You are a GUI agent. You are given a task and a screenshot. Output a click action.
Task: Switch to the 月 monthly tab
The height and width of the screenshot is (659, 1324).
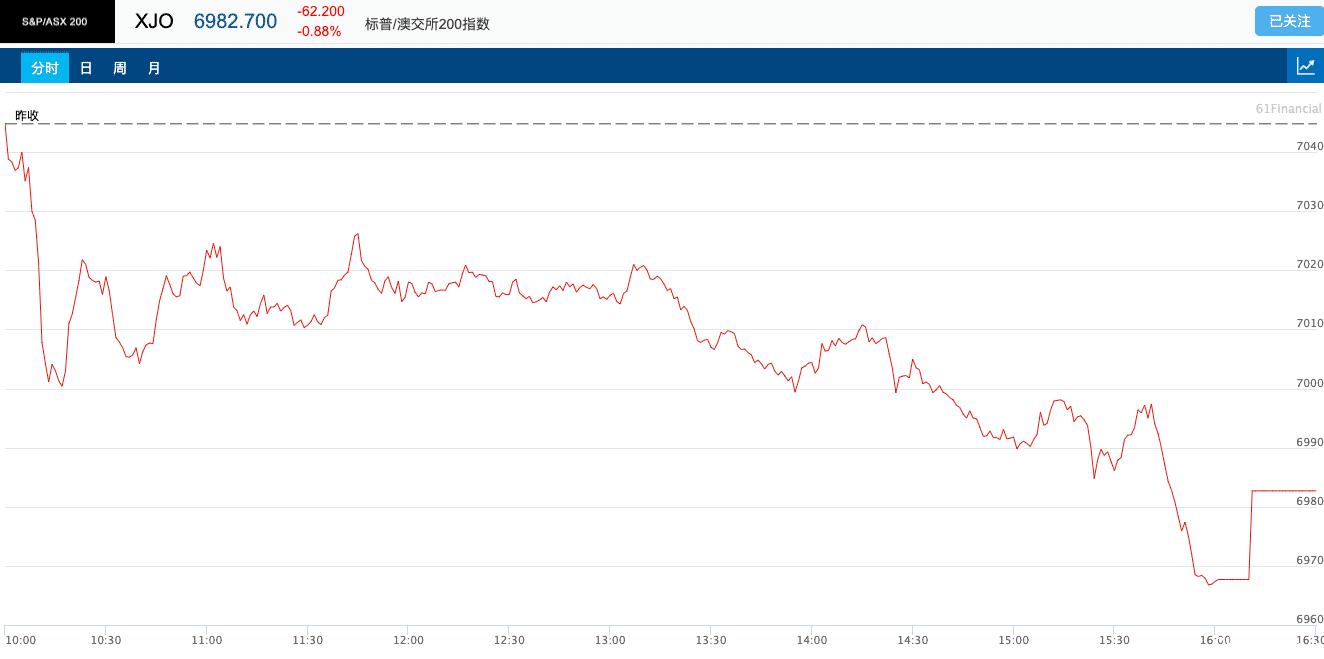(154, 68)
